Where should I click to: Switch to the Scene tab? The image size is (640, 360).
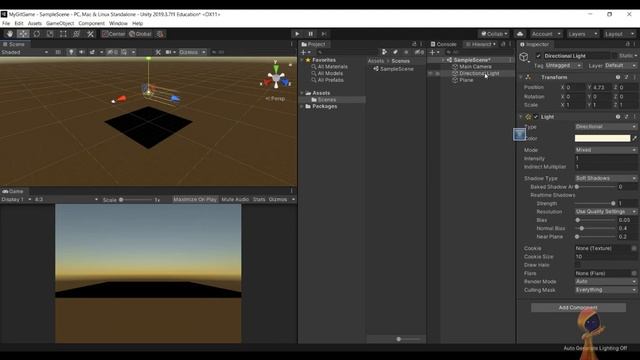(x=14, y=44)
